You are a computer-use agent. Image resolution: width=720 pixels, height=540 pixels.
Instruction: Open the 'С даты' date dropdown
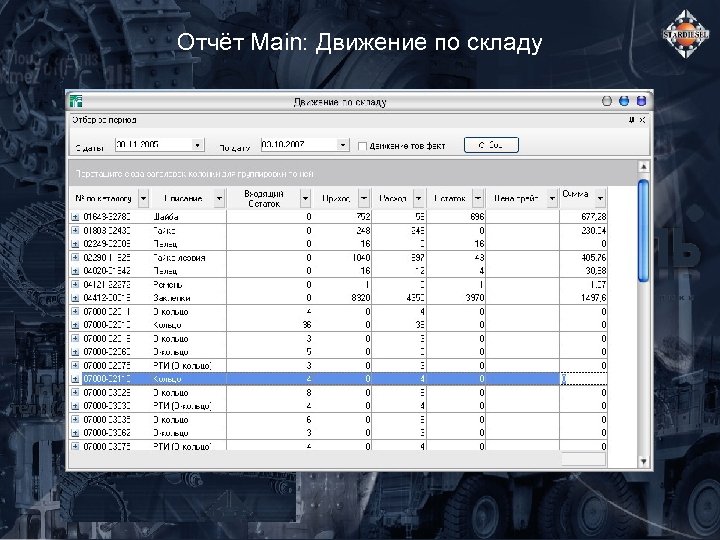[197, 145]
